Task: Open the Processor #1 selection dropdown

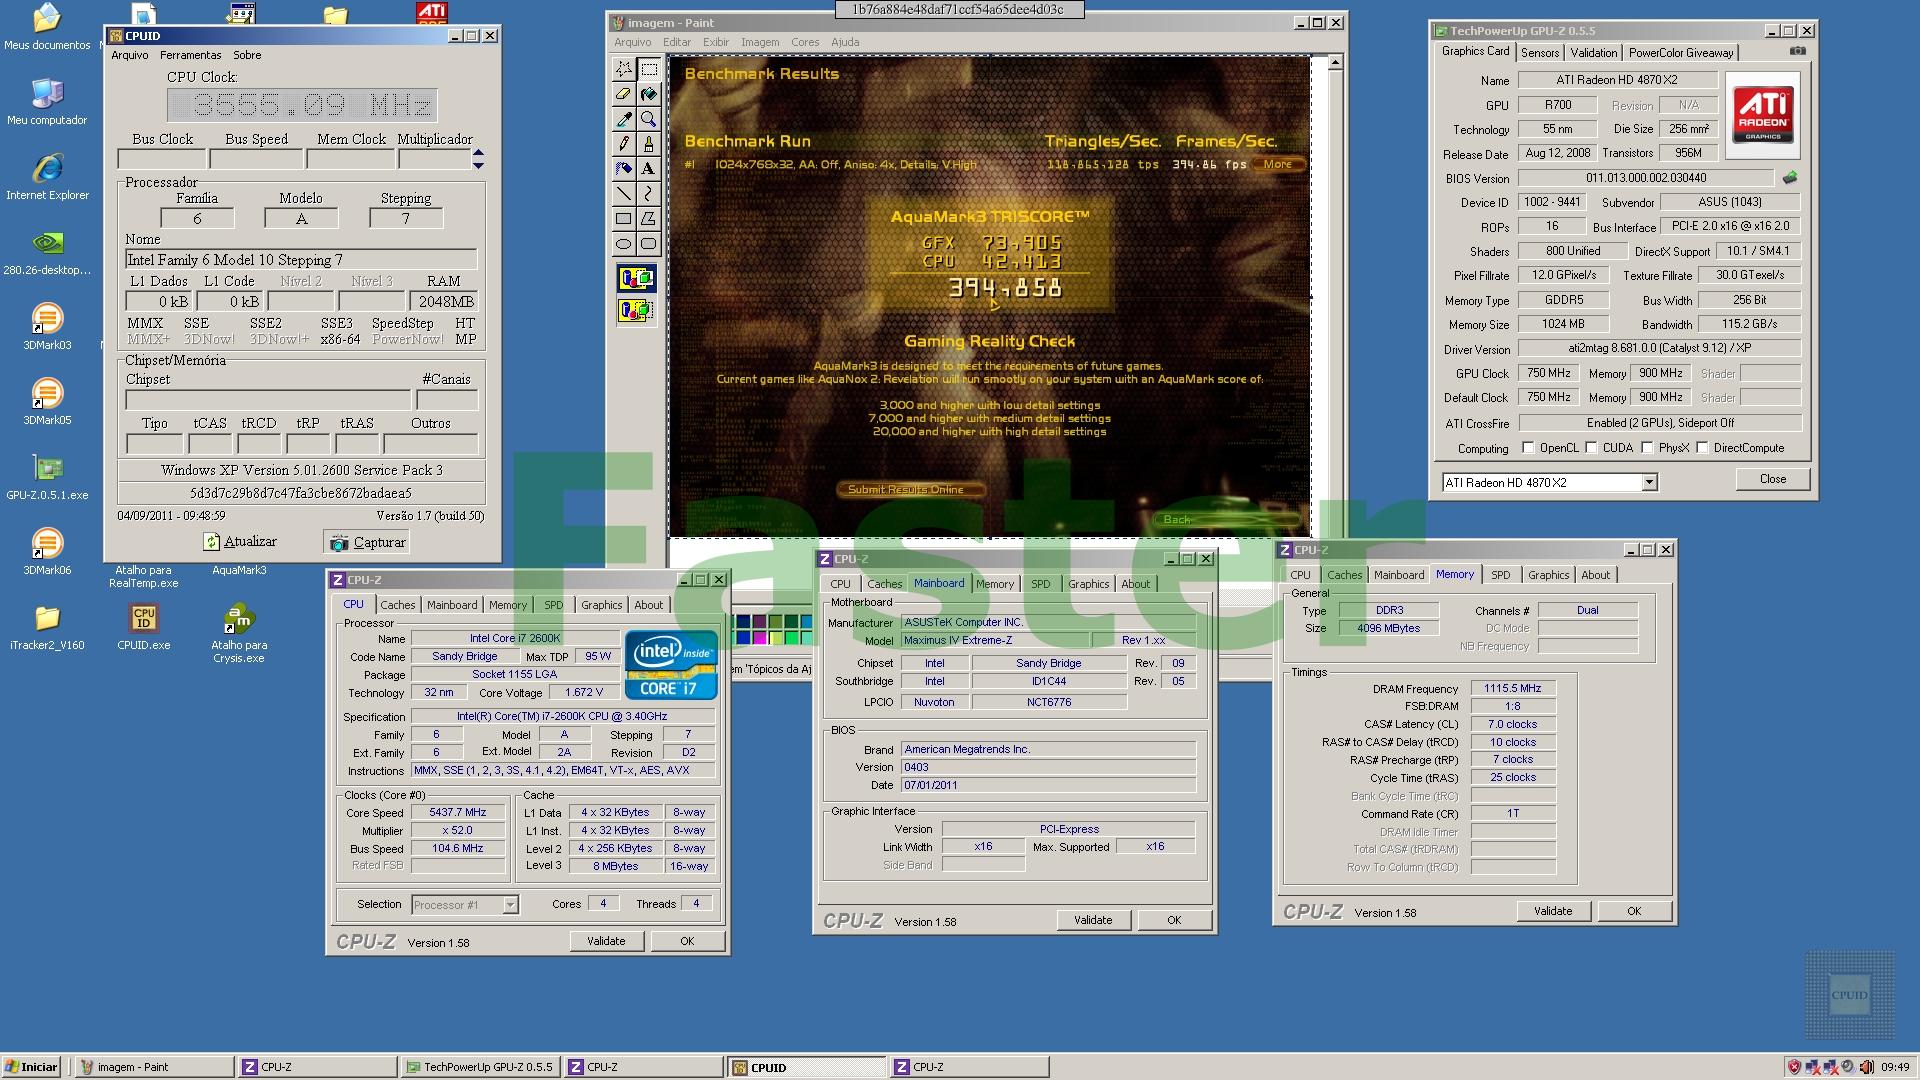Action: 510,905
